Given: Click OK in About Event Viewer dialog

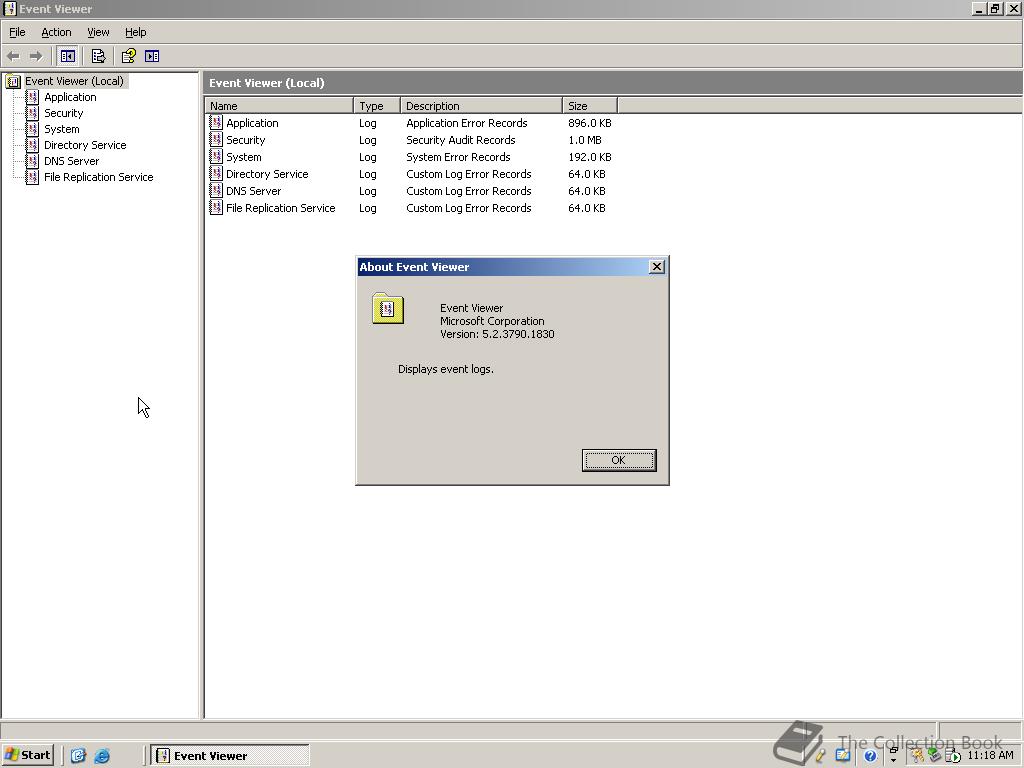Looking at the screenshot, I should point(618,460).
